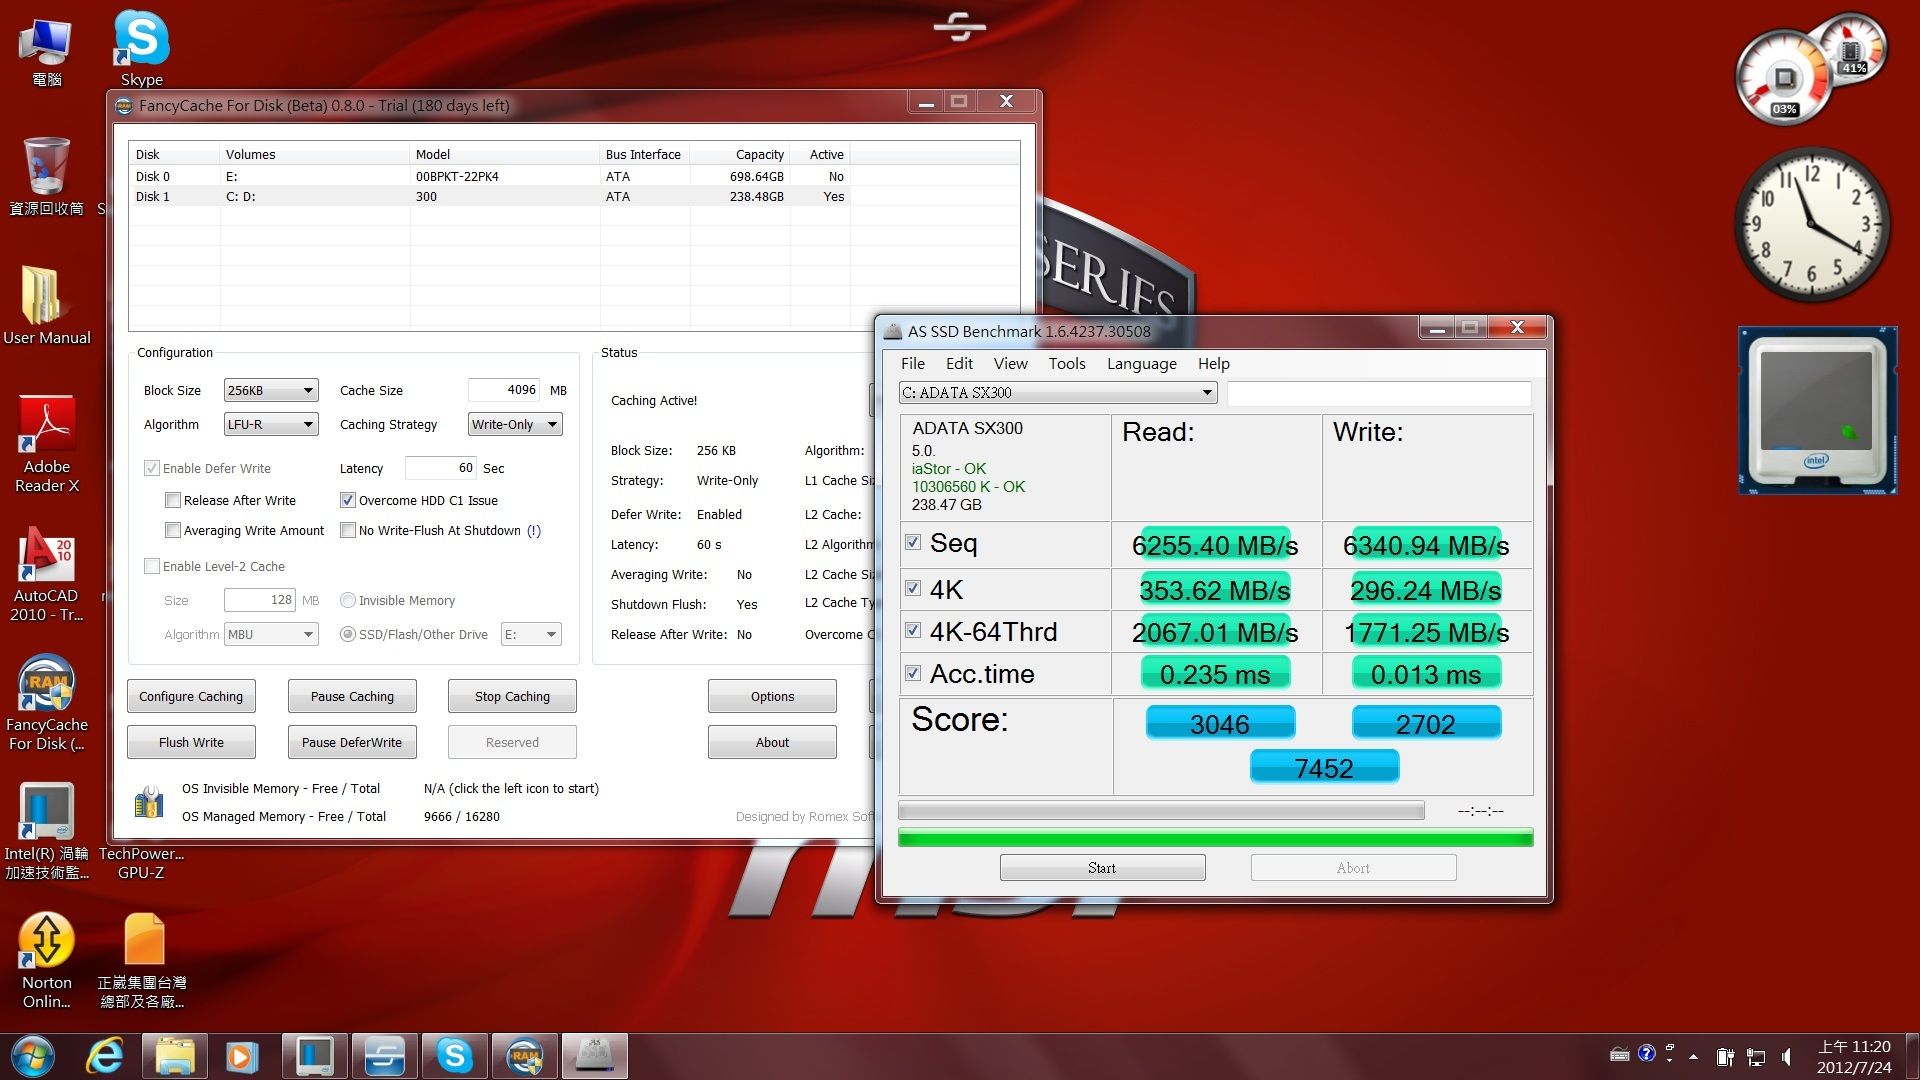Click the network tray icon
Viewport: 1920px width, 1080px height.
pos(1756,1056)
